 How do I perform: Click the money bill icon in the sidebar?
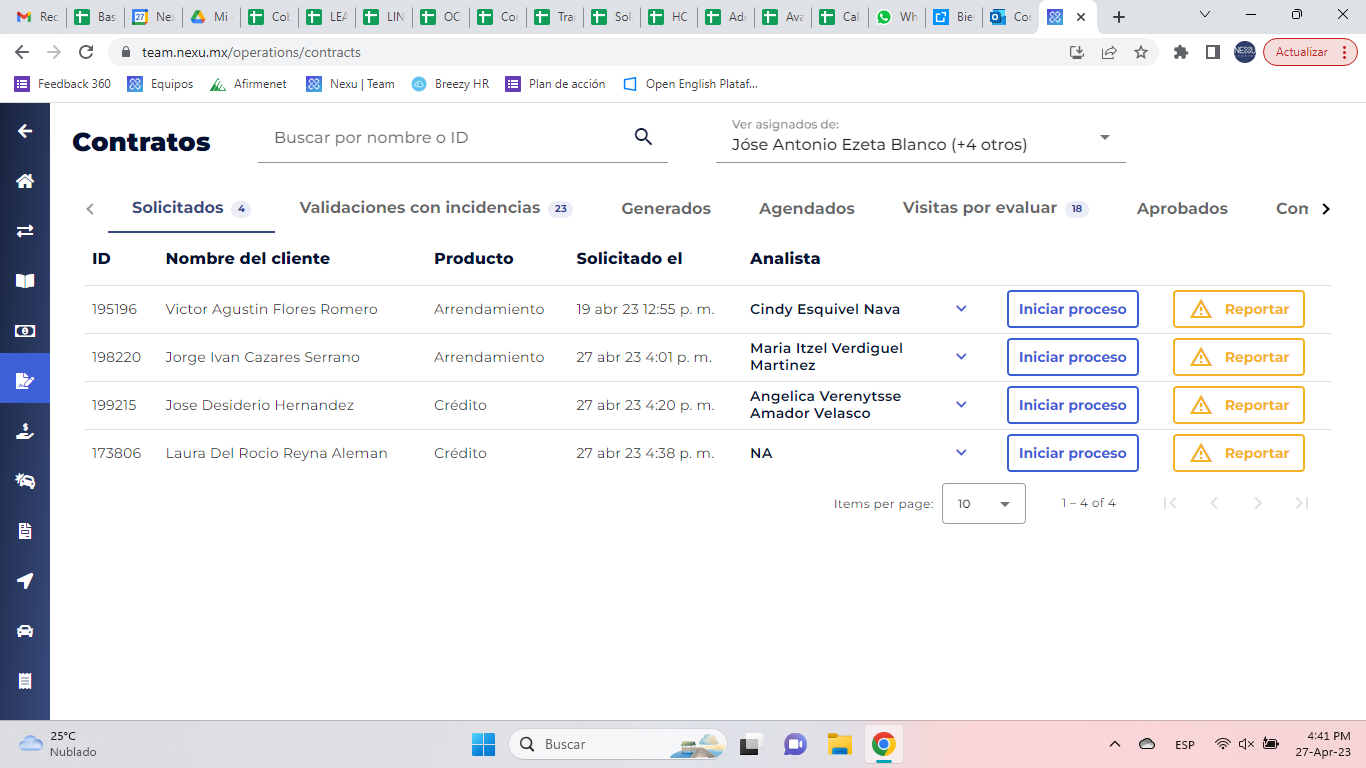[25, 330]
